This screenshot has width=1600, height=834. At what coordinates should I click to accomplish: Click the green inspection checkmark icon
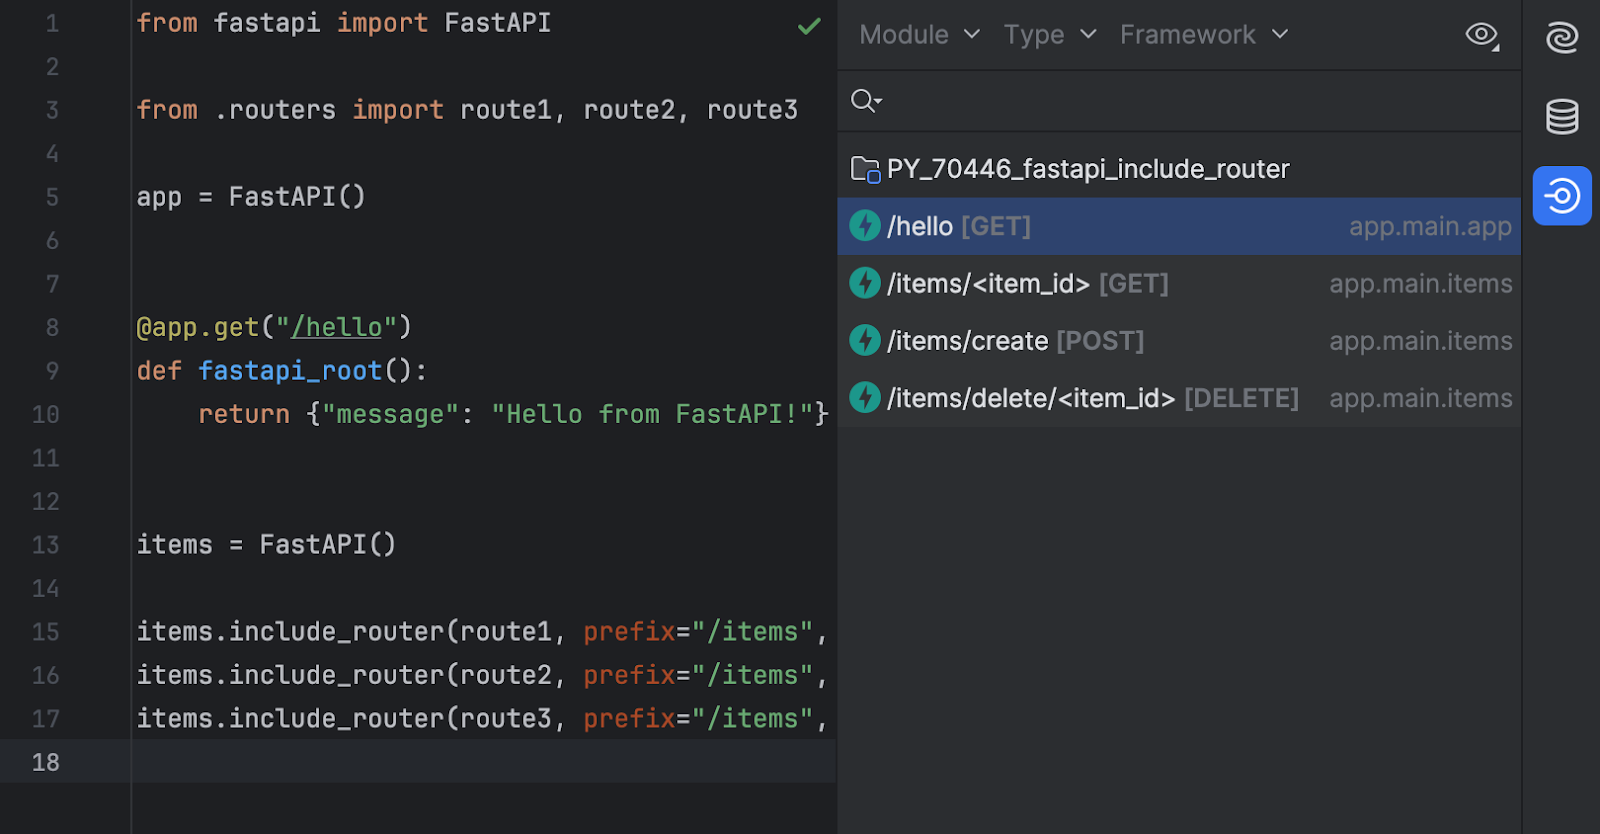[809, 26]
